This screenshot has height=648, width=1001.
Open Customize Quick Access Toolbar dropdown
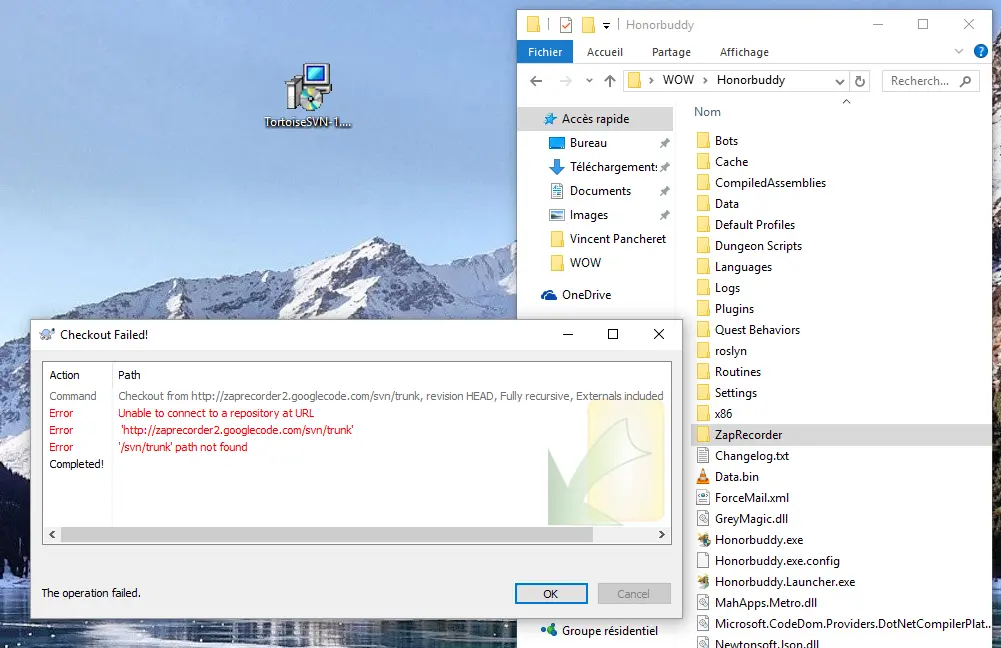pyautogui.click(x=606, y=26)
